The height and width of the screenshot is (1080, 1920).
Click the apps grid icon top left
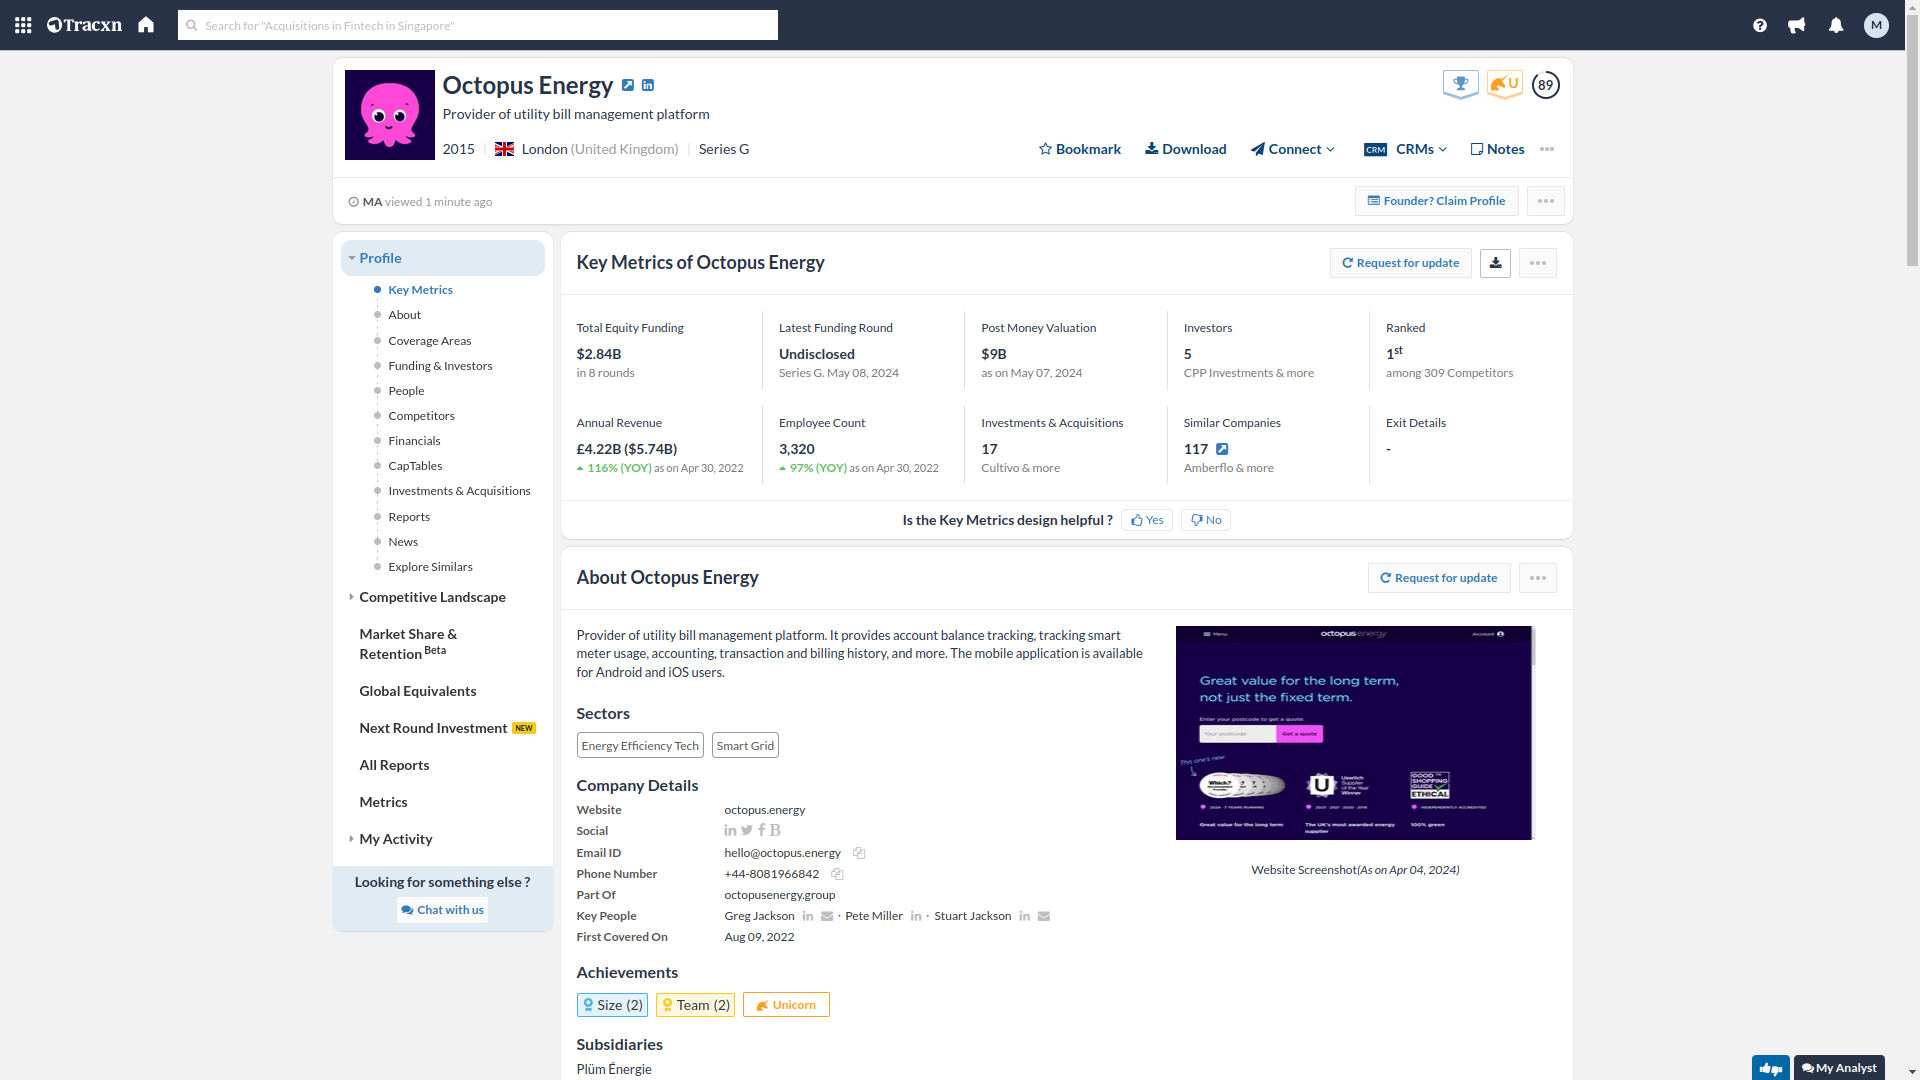coord(22,25)
